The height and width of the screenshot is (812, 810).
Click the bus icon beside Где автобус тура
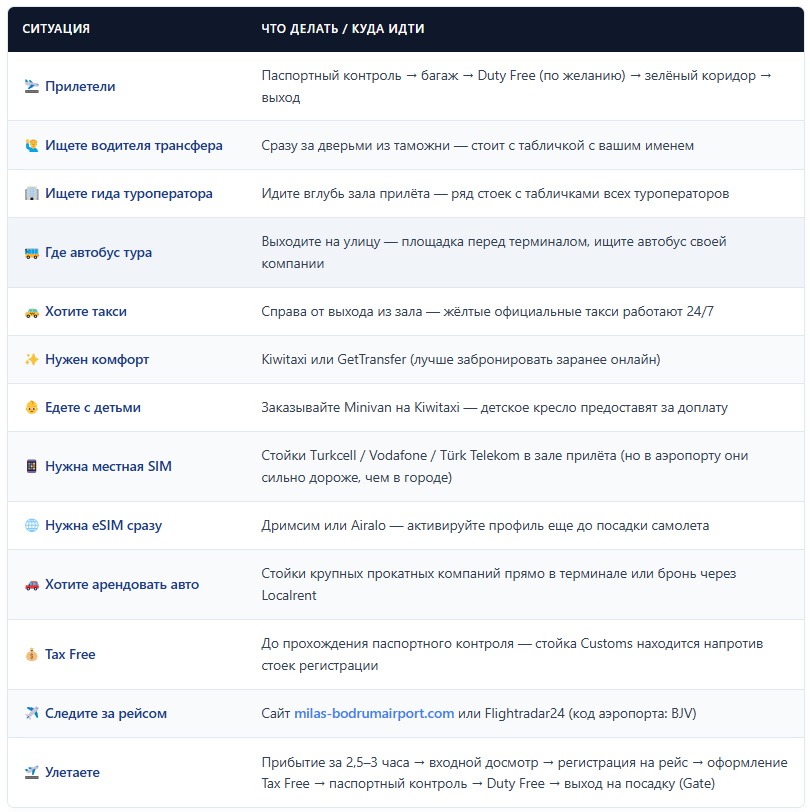(x=32, y=253)
